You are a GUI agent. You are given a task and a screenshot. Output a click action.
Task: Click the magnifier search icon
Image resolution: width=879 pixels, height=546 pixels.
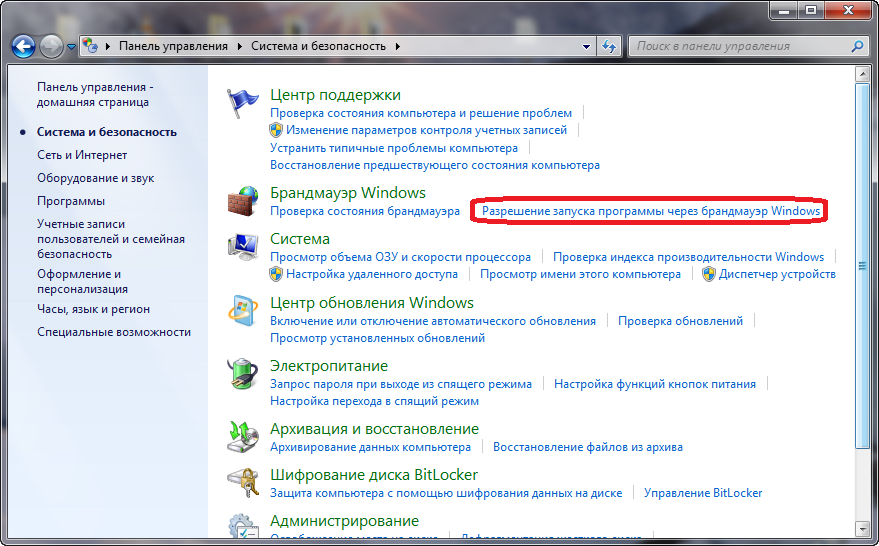pos(857,46)
